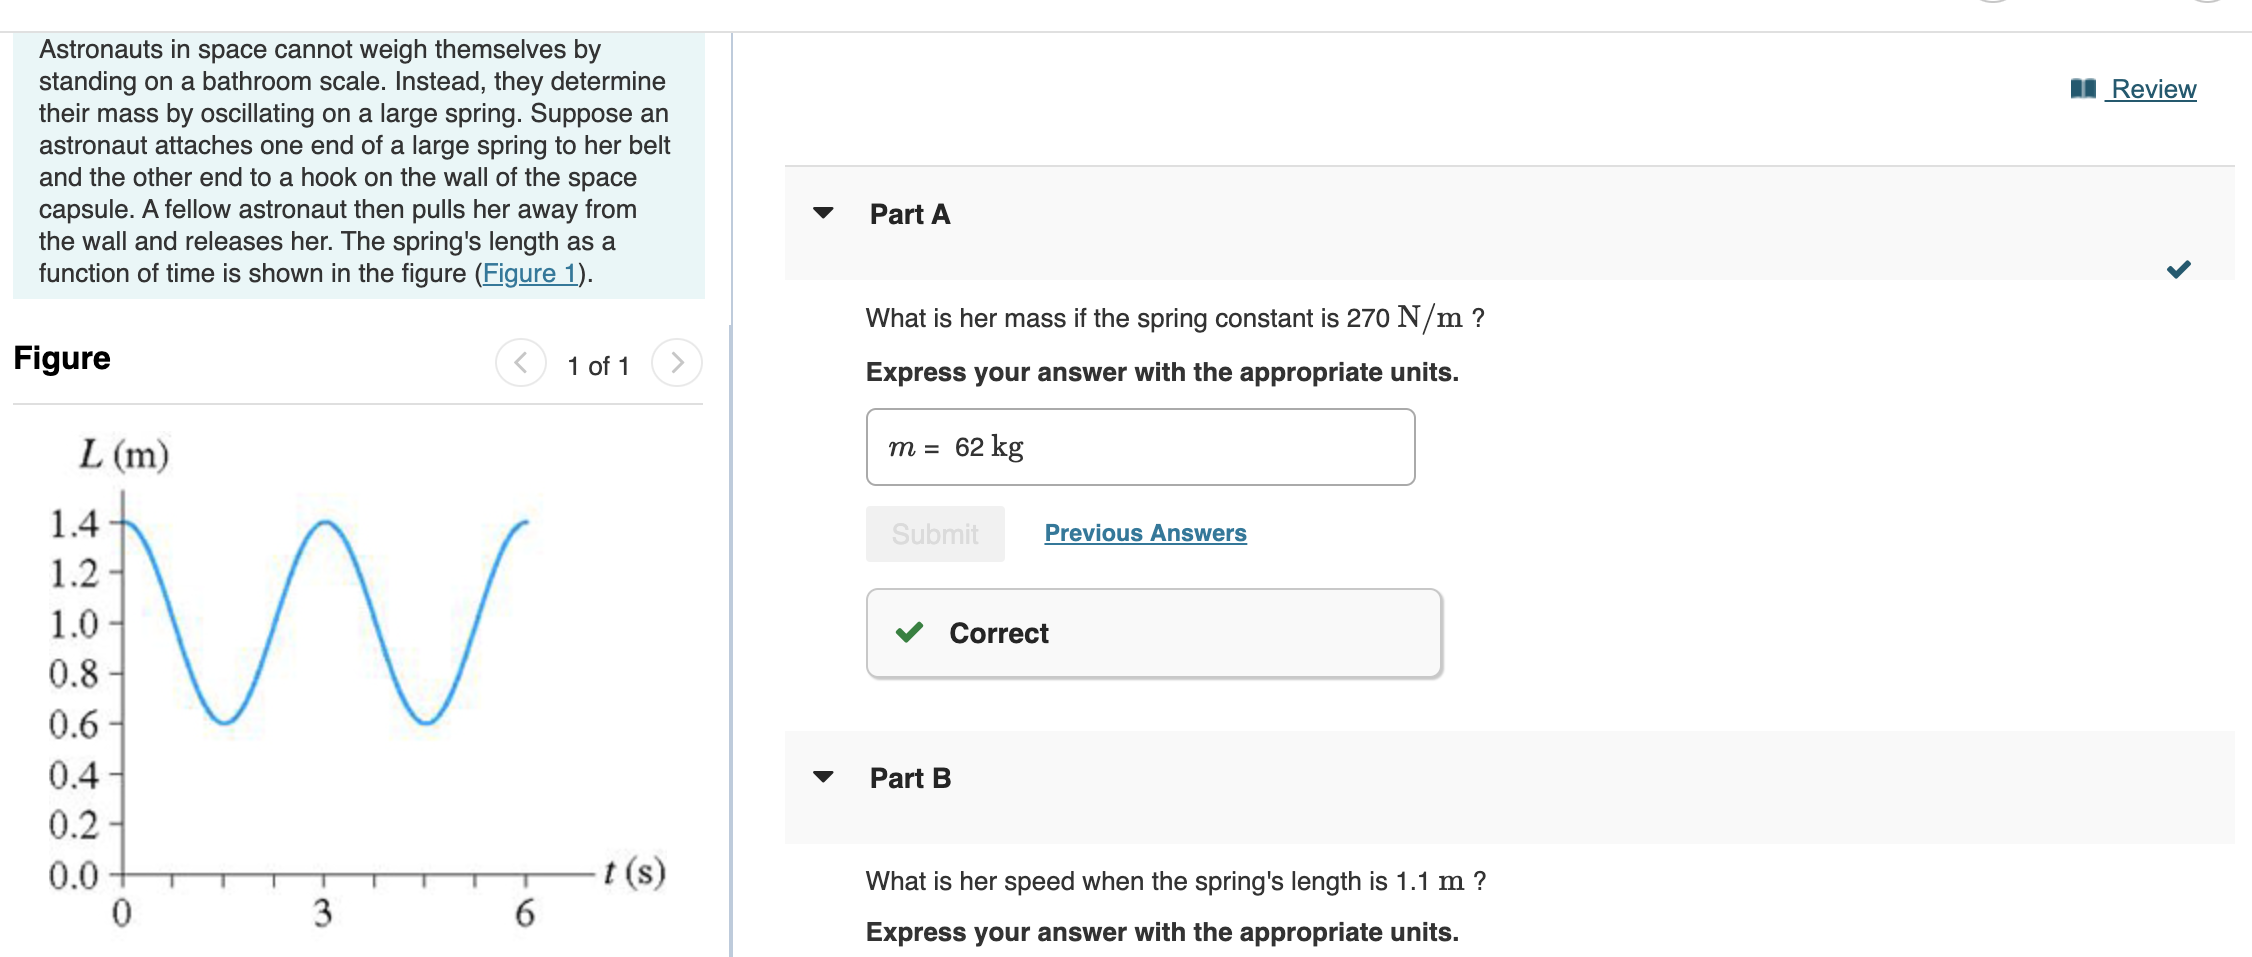Click the Review book icon
This screenshot has height=957, width=2252.
pyautogui.click(x=2083, y=89)
